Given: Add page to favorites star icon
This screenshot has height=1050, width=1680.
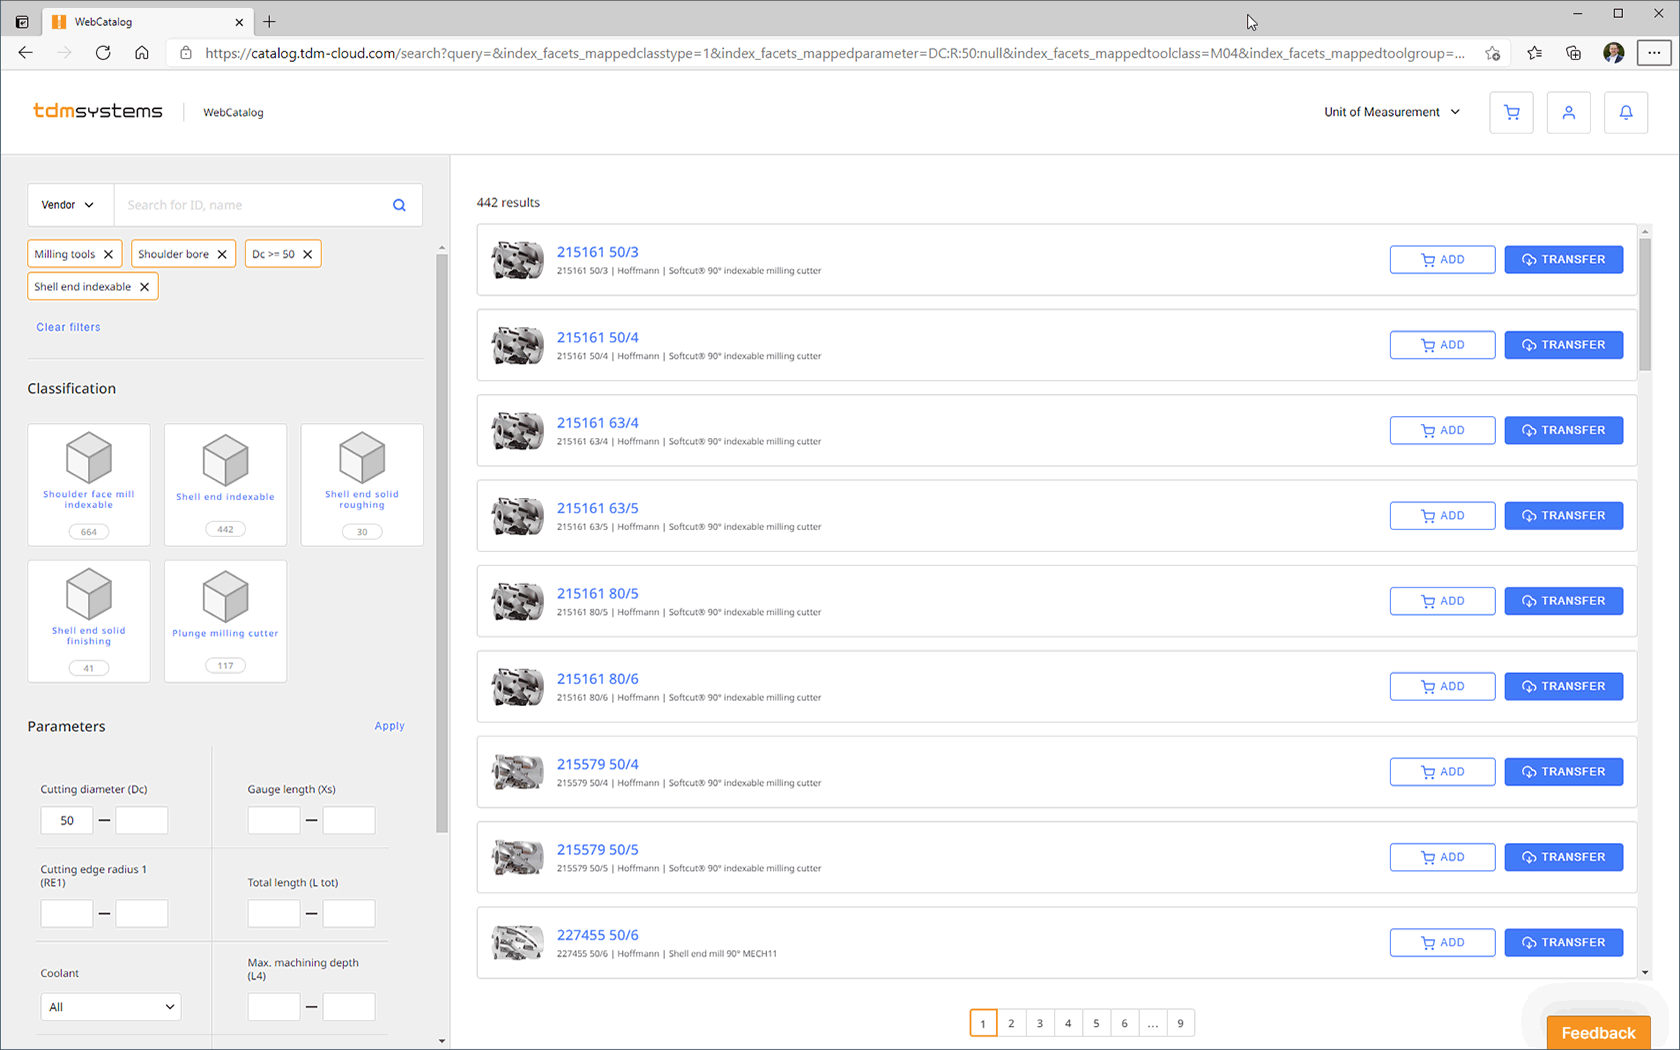Looking at the screenshot, I should (1492, 53).
